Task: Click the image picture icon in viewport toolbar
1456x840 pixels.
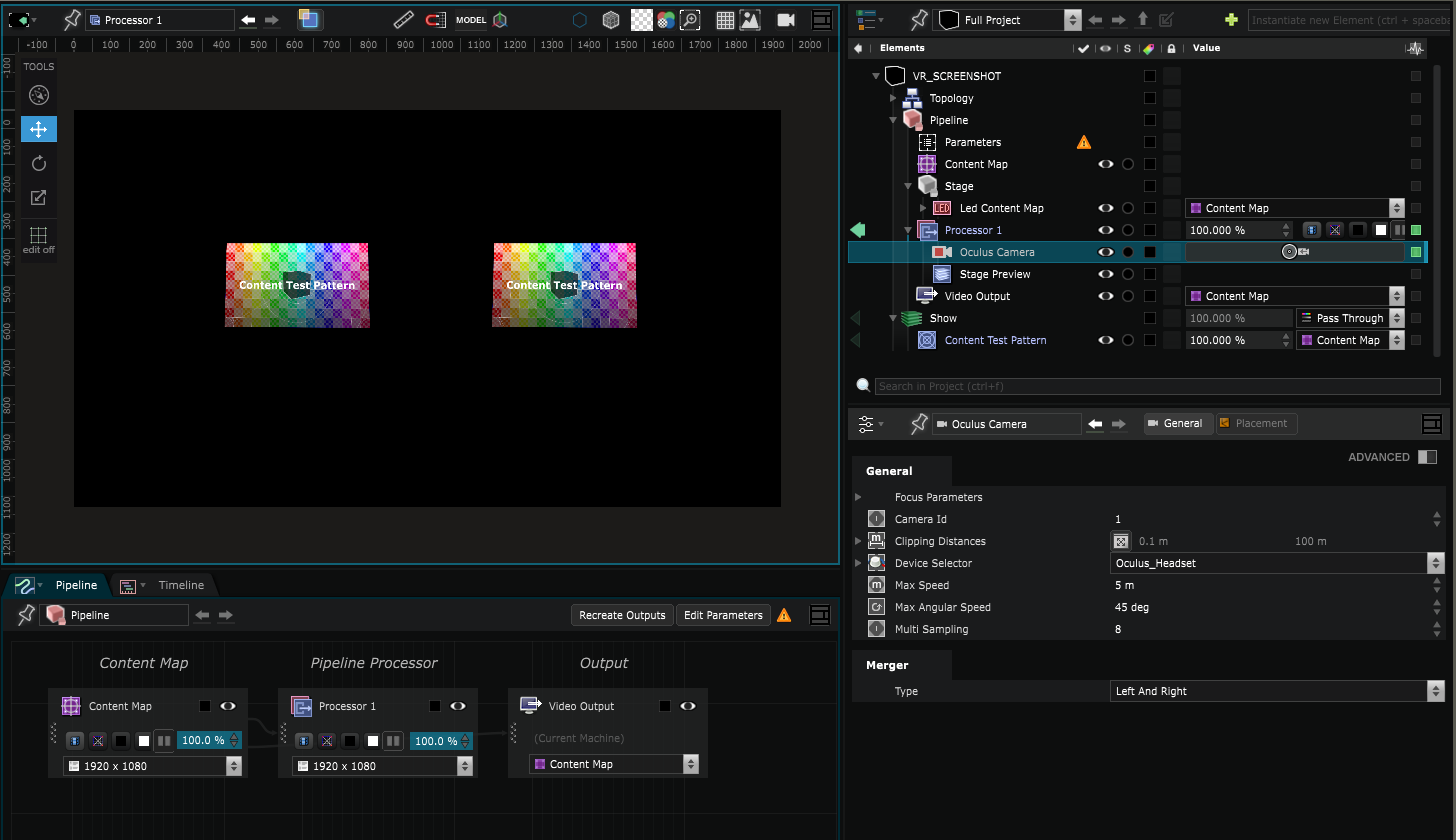Action: tap(750, 20)
